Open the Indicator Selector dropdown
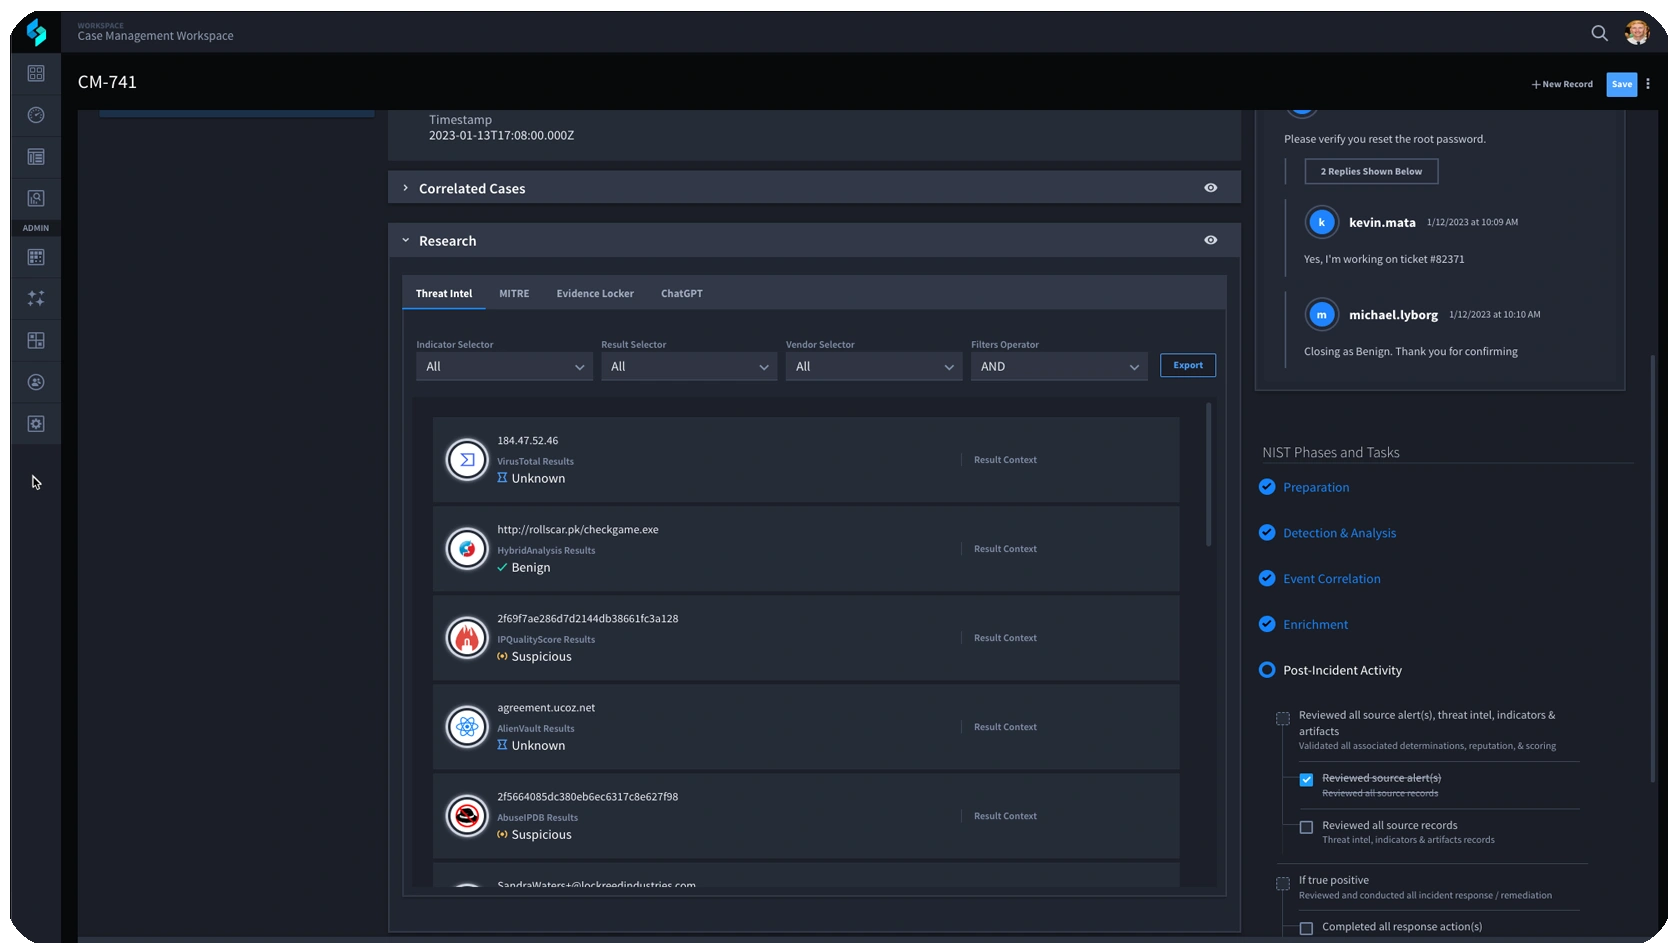The width and height of the screenshot is (1675, 950). pos(503,367)
